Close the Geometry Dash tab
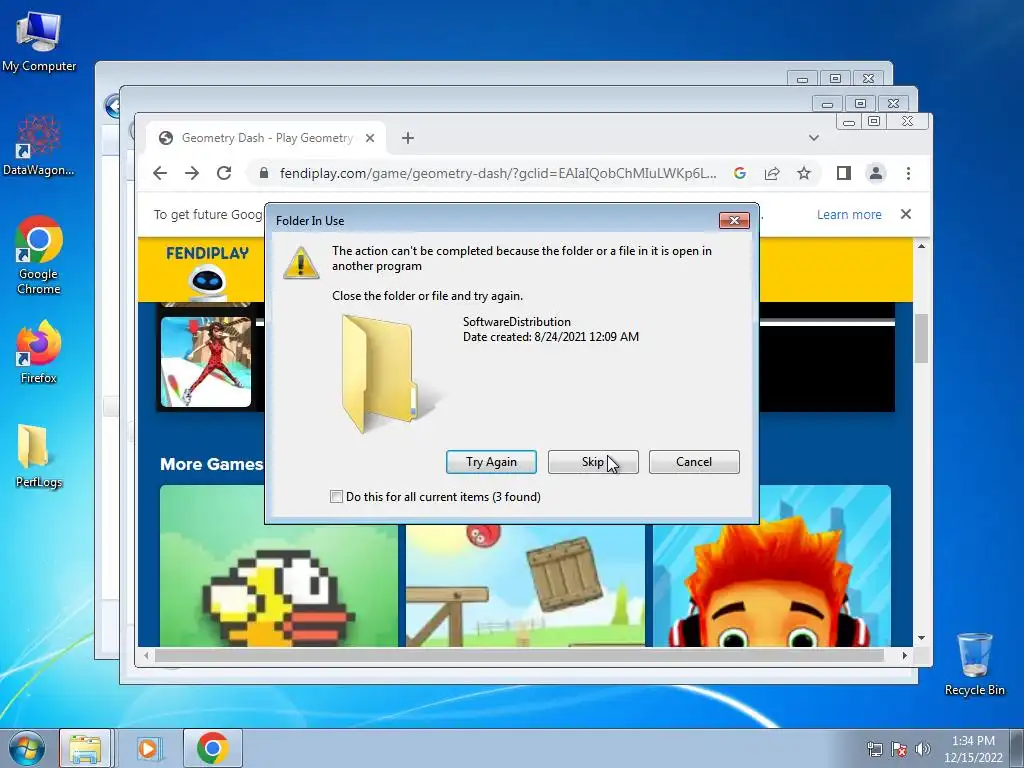The image size is (1024, 768). tap(370, 138)
